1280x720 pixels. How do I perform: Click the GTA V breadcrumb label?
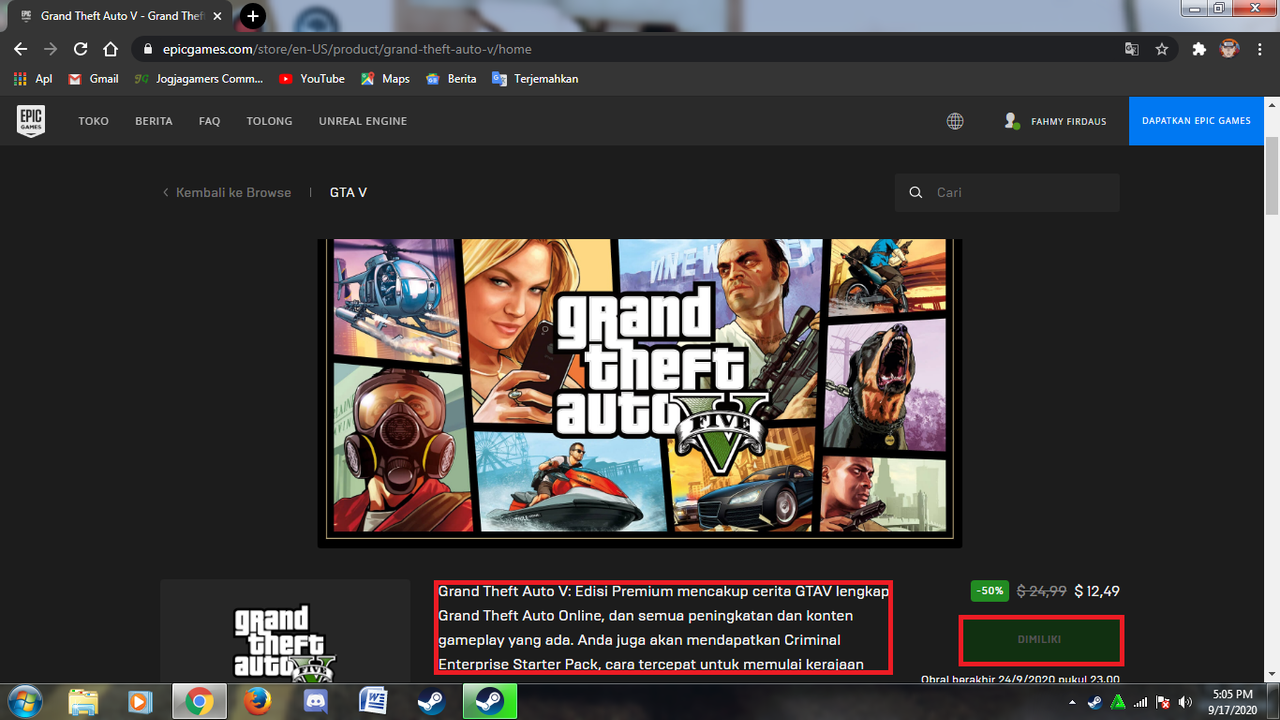pos(348,192)
